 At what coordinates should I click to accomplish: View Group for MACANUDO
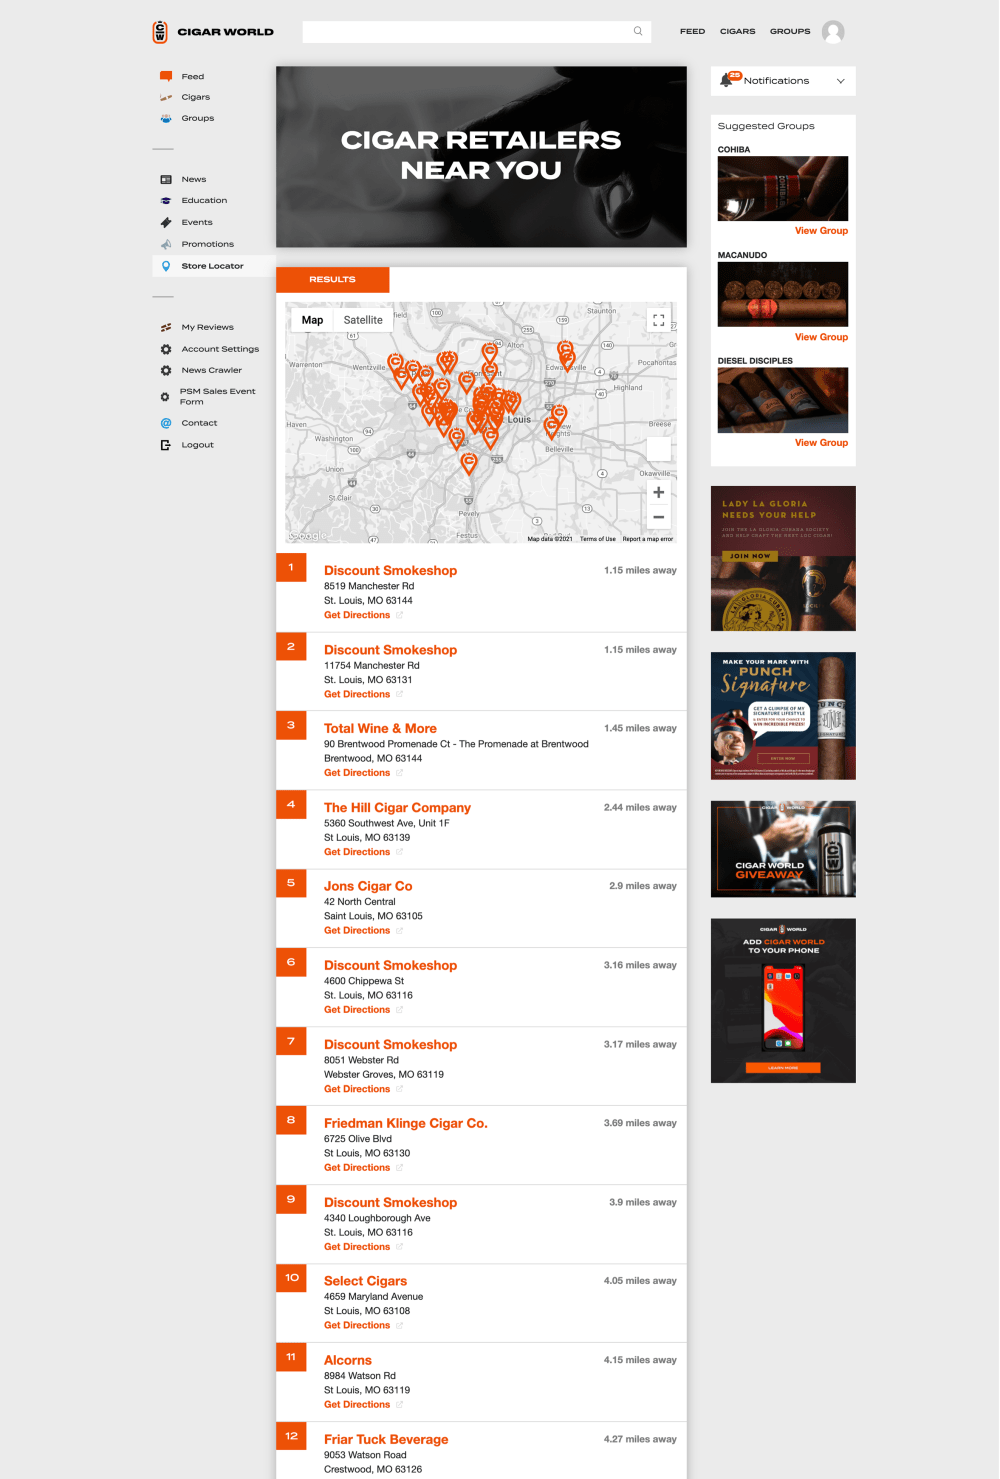821,337
